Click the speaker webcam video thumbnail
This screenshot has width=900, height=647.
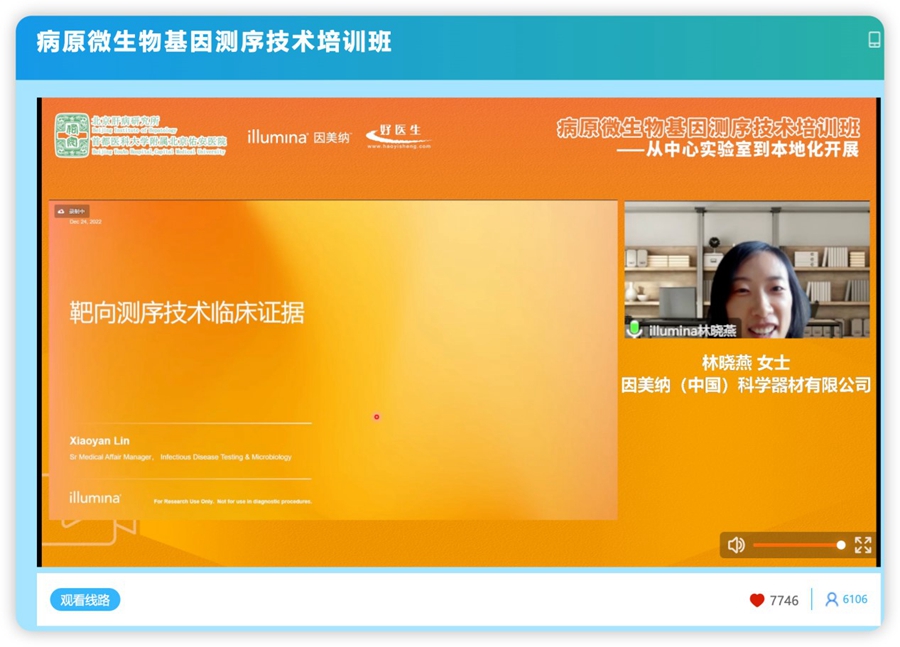click(x=747, y=270)
